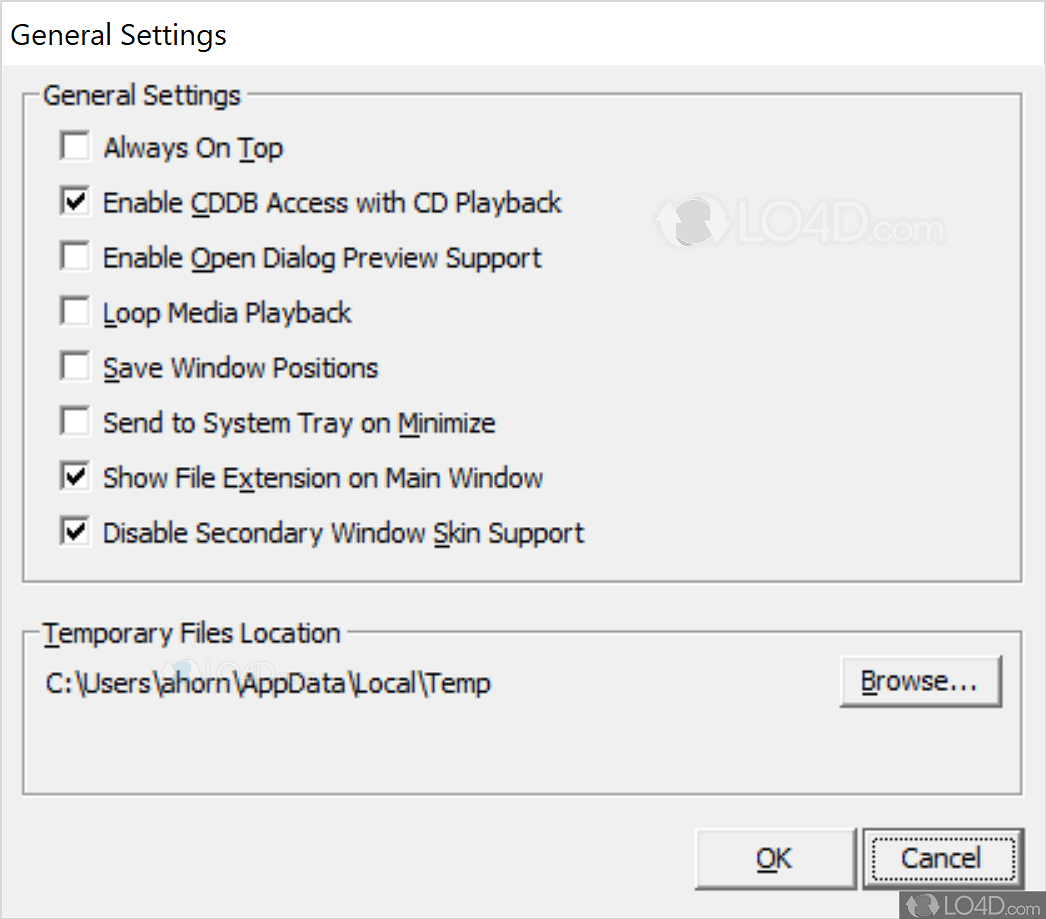This screenshot has height=919, width=1046.
Task: Click the Temporary Files Location group label
Action: tap(191, 632)
